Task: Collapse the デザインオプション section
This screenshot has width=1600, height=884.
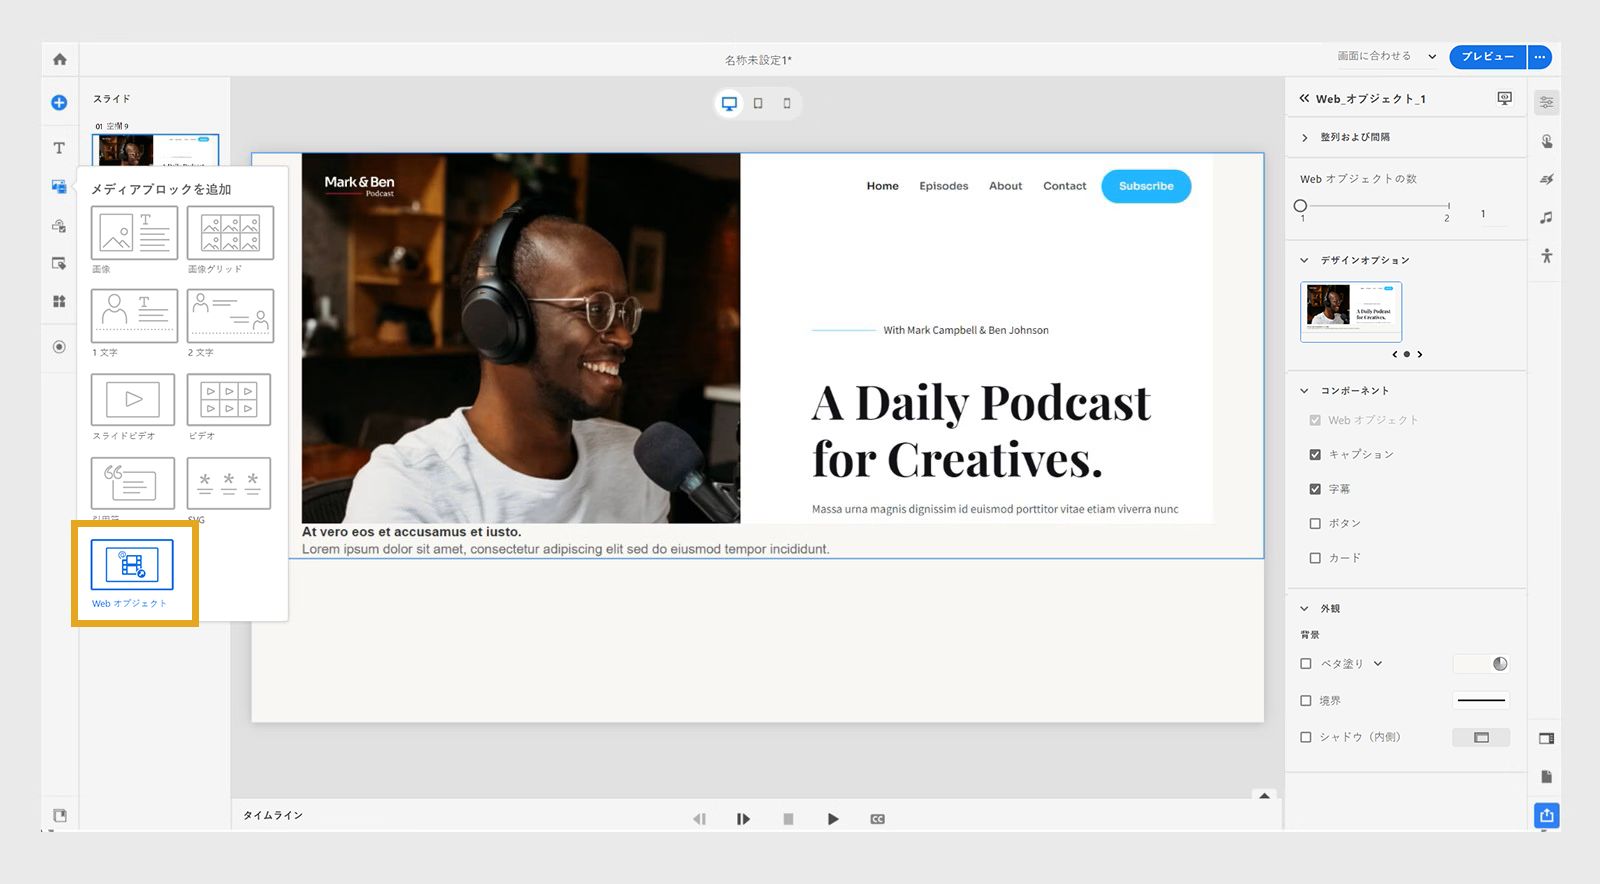Action: (x=1304, y=260)
